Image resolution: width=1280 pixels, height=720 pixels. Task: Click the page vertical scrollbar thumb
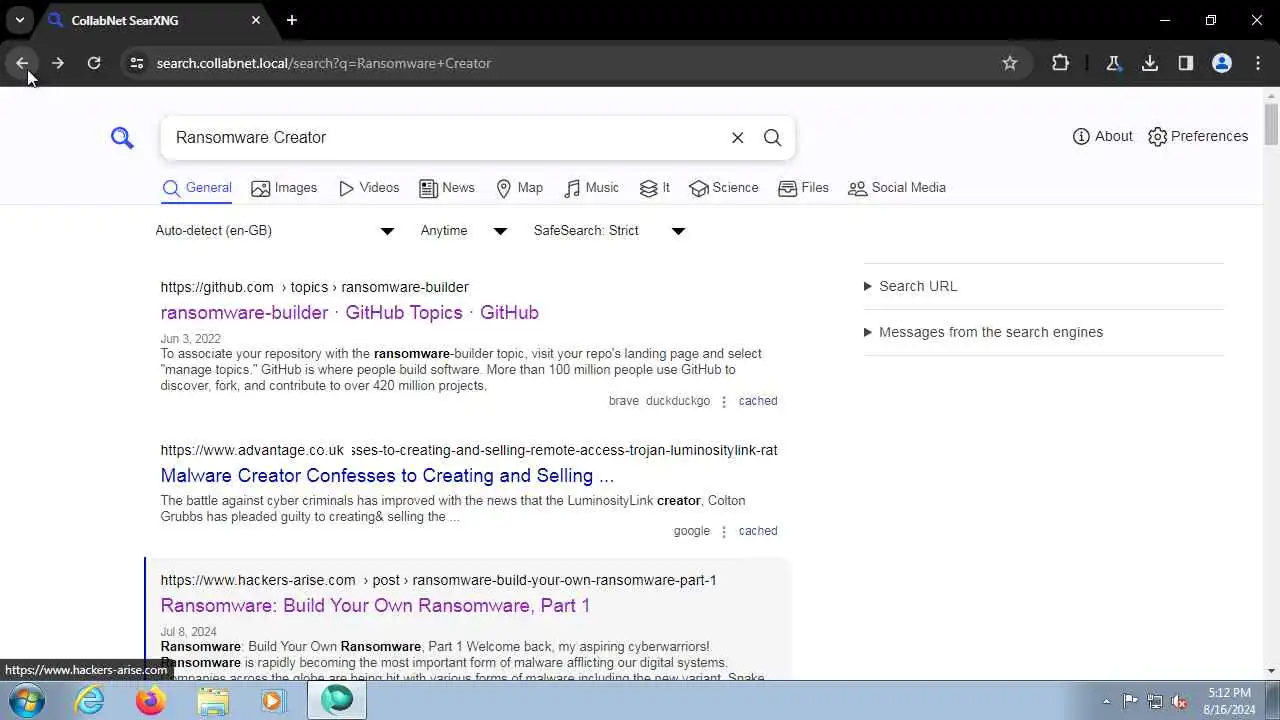[1271, 125]
